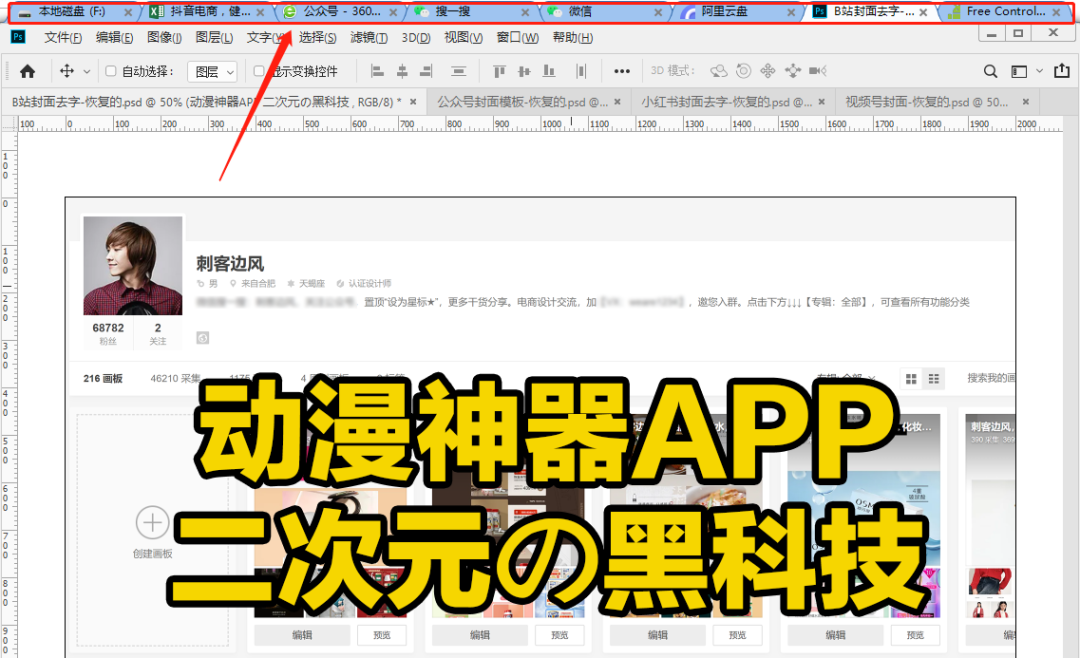Switch to Free Control window tab
1080x658 pixels.
[x=1004, y=12]
